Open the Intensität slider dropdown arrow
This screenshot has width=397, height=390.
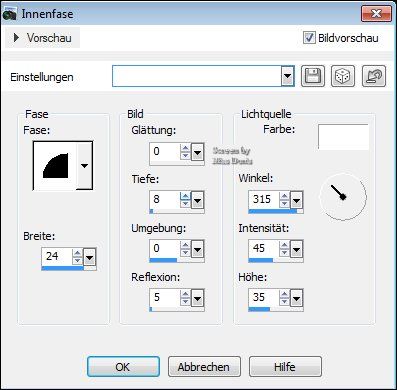(296, 249)
